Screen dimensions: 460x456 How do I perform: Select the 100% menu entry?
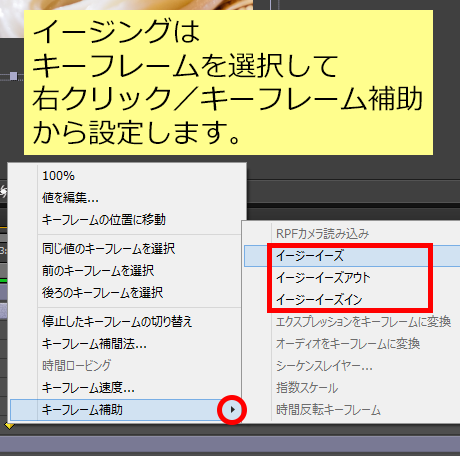pos(126,176)
